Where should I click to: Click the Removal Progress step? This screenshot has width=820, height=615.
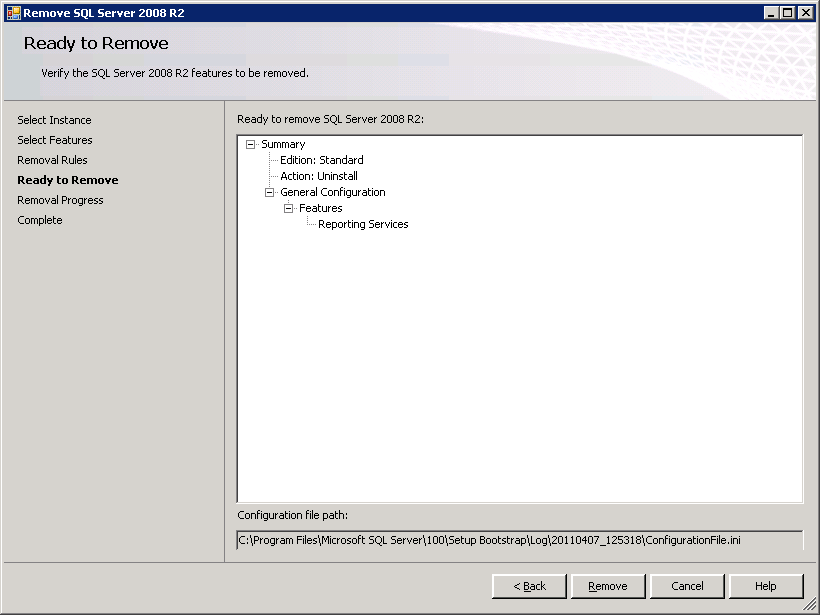60,200
